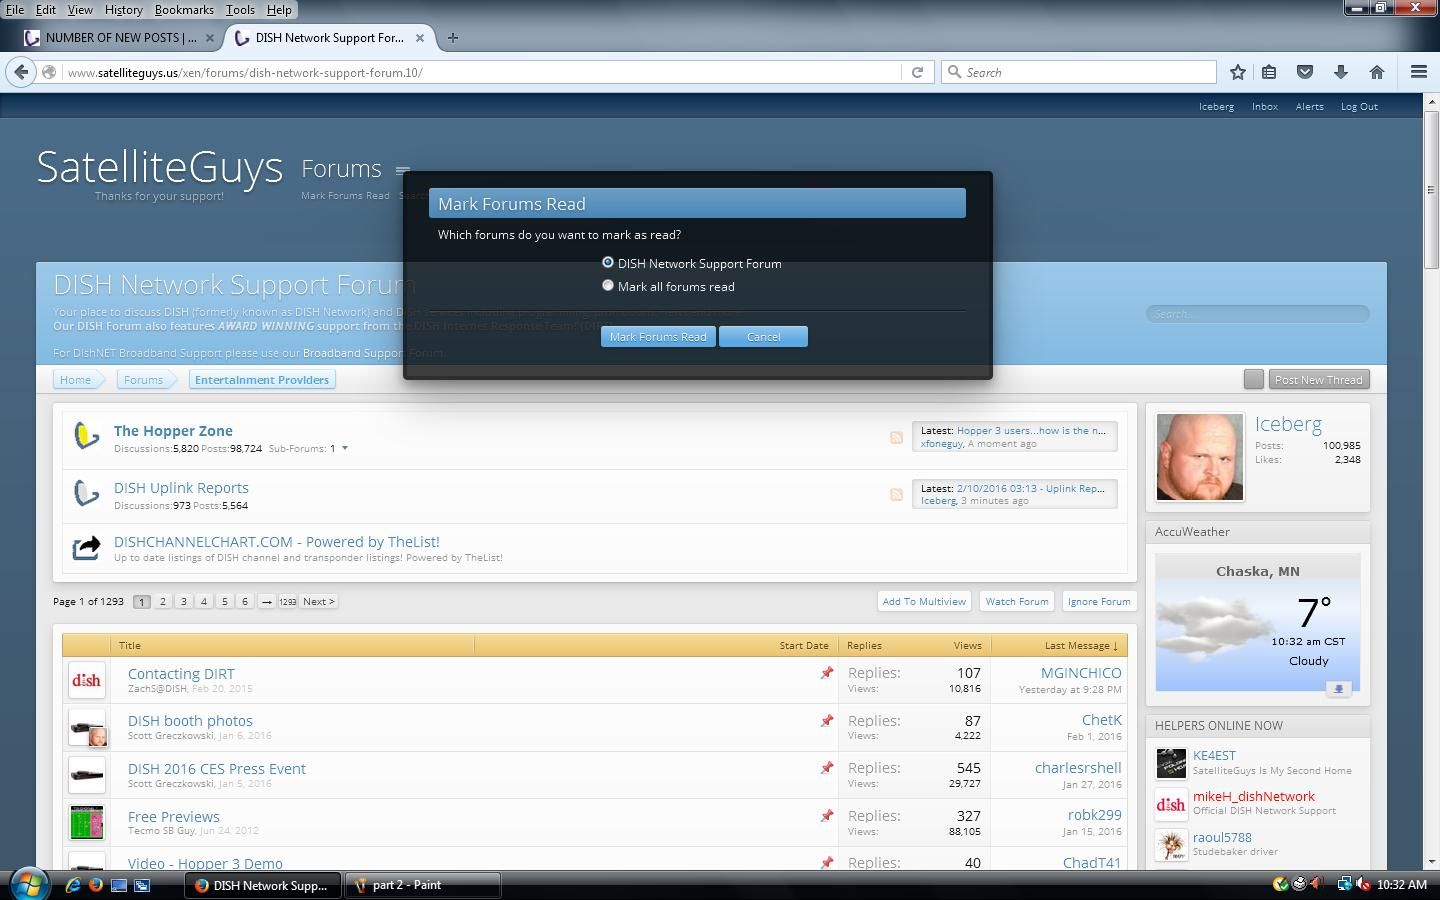Image resolution: width=1440 pixels, height=900 pixels.
Task: Click the Mark Forums Read button in the dialog
Action: (x=658, y=337)
